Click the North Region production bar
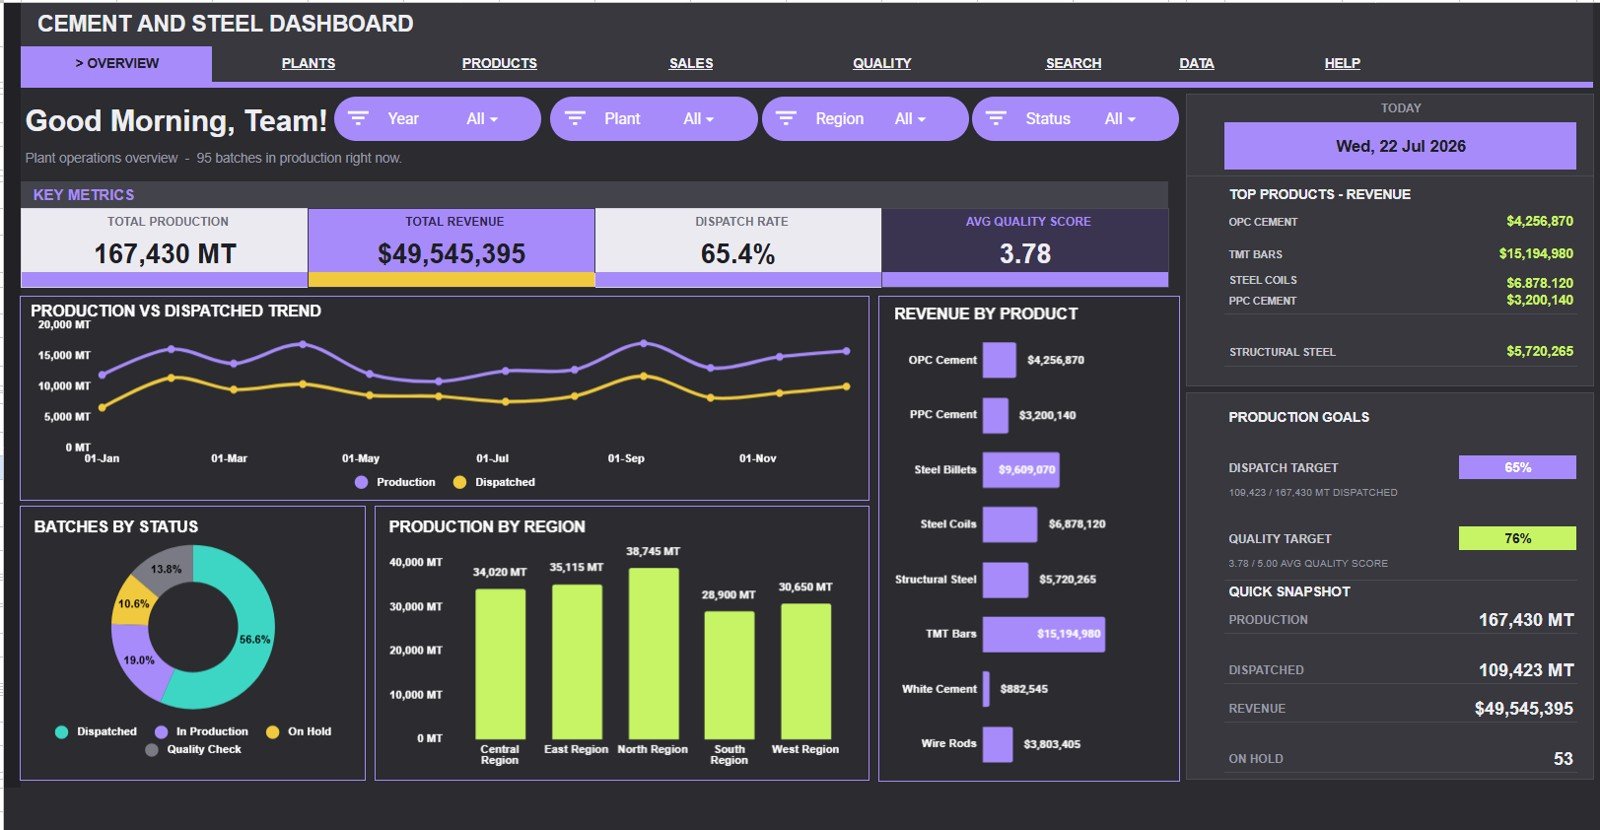The image size is (1600, 830). [x=654, y=654]
